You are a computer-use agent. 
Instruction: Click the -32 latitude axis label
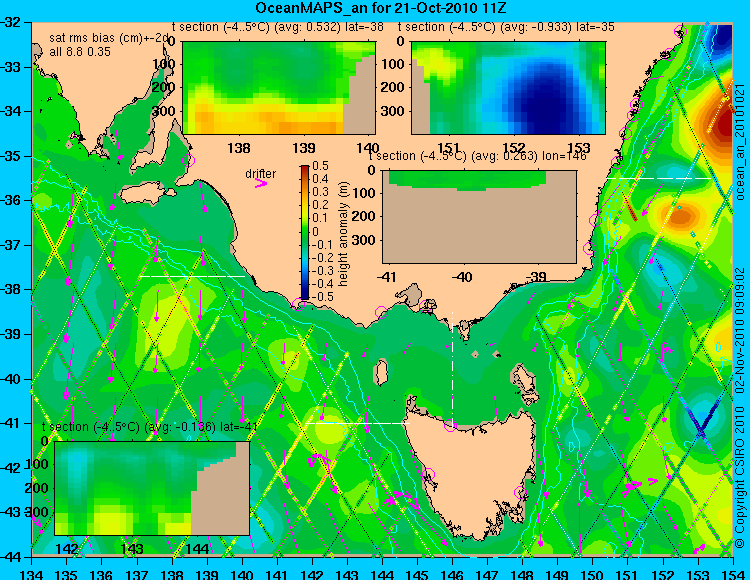point(11,22)
